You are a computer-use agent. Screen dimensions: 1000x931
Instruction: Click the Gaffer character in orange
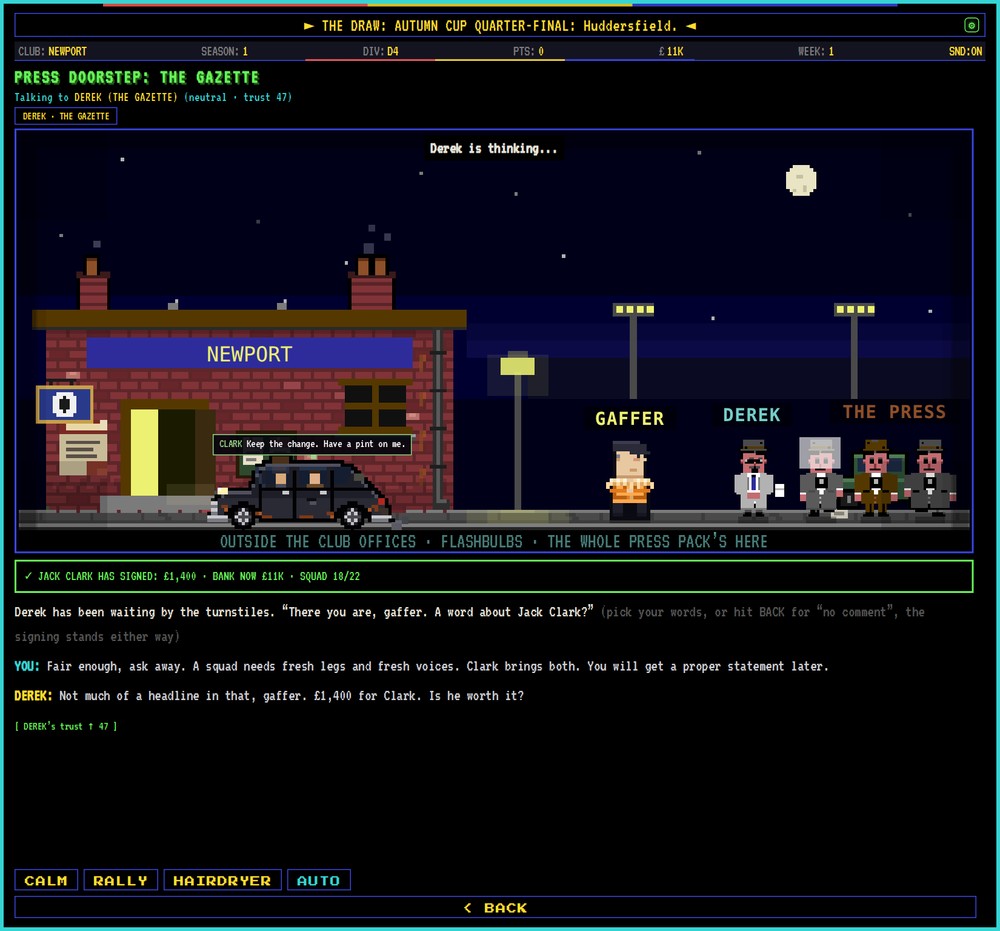click(629, 479)
